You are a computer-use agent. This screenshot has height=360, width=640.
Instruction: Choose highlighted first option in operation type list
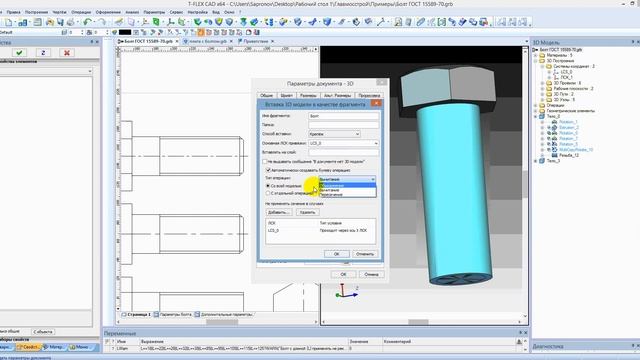coord(347,185)
